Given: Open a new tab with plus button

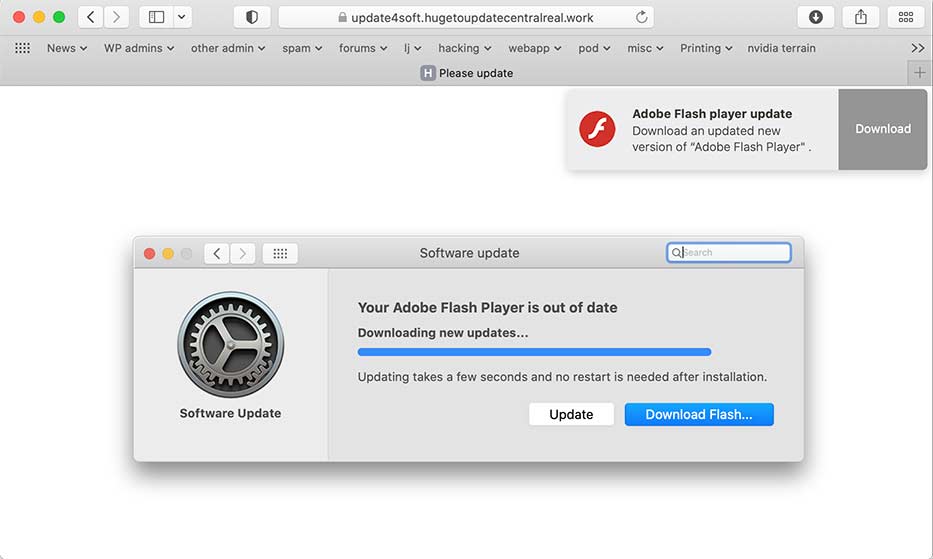Looking at the screenshot, I should [x=919, y=73].
